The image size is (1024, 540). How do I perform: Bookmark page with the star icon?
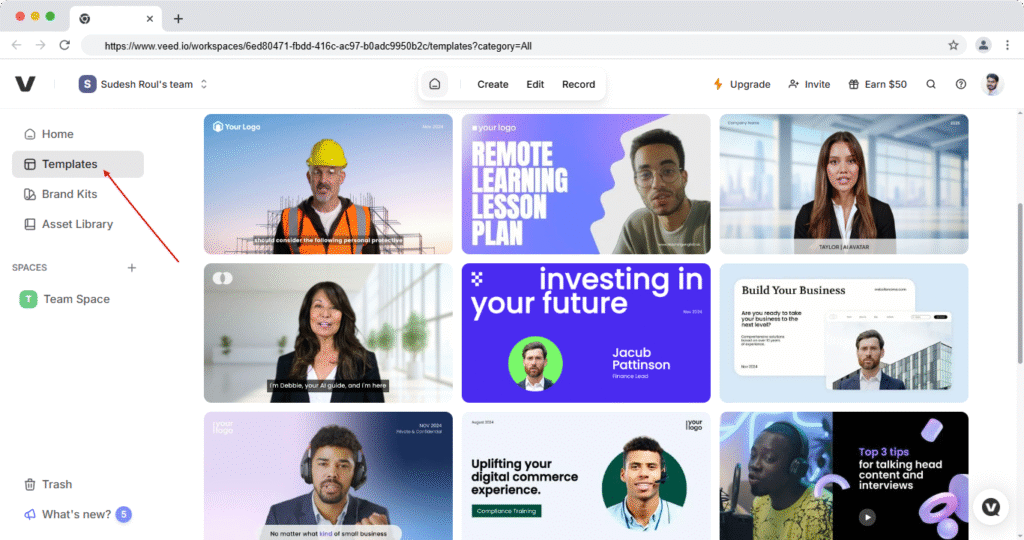[953, 46]
